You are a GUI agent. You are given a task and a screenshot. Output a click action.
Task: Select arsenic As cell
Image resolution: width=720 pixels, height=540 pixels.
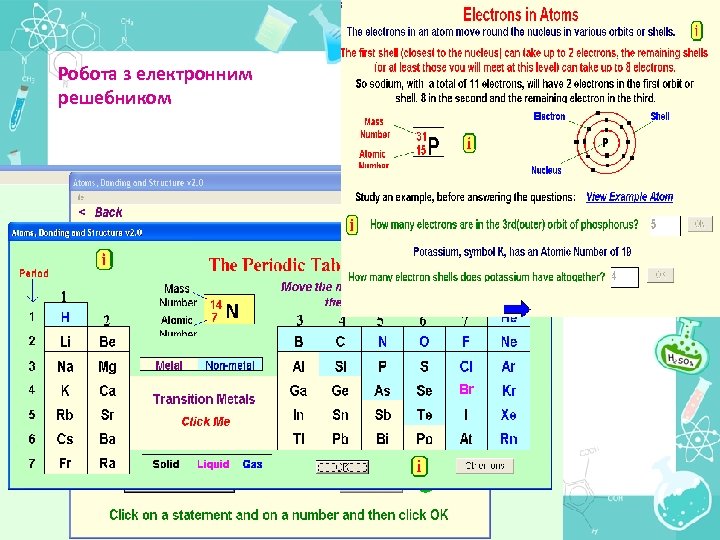pos(382,391)
